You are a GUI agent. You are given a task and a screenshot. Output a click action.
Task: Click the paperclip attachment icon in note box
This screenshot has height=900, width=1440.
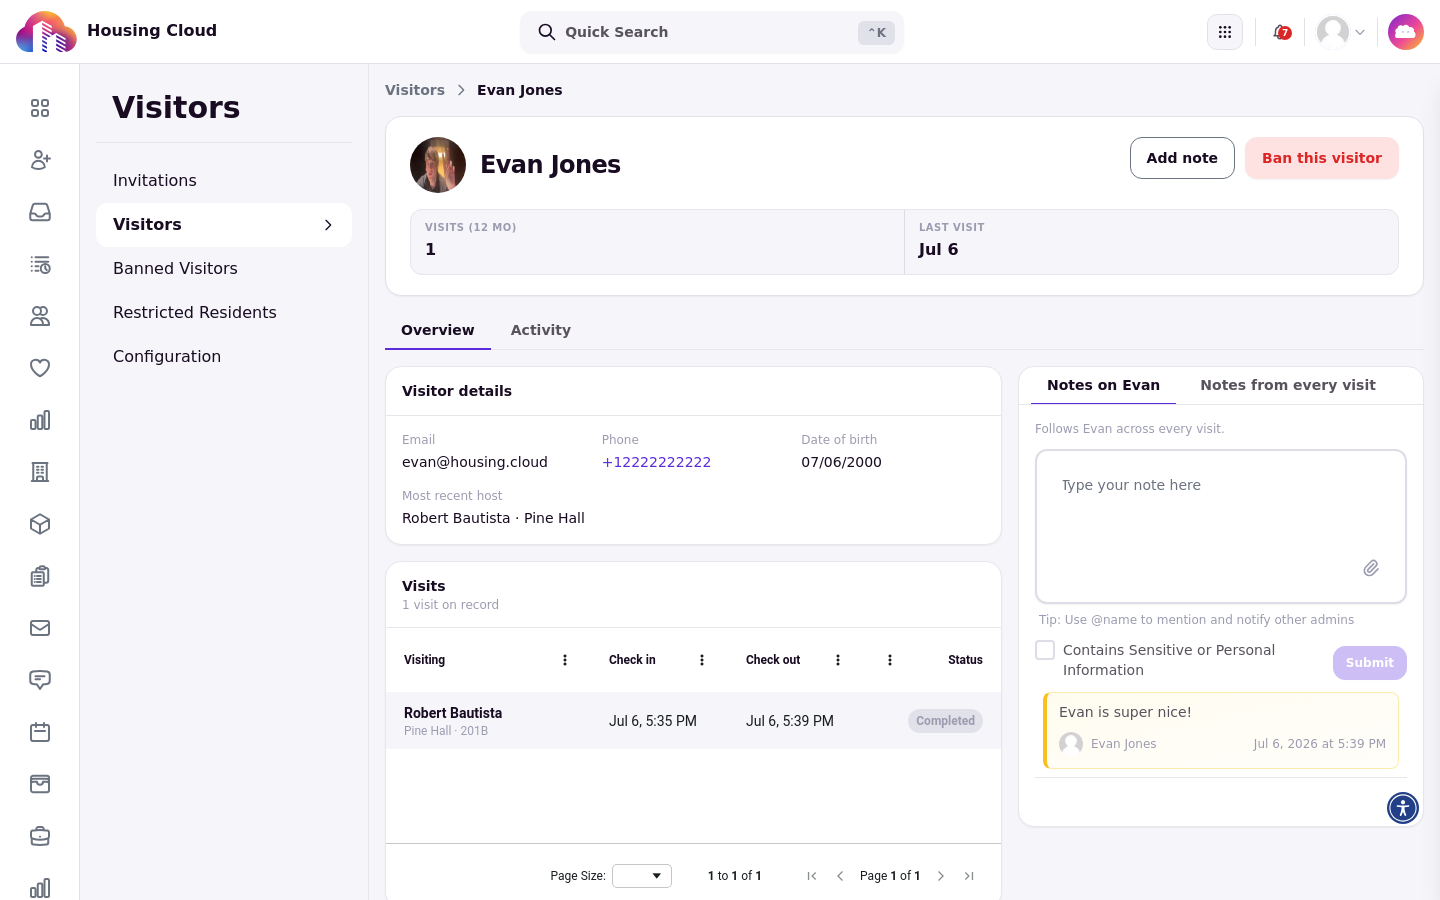tap(1371, 568)
